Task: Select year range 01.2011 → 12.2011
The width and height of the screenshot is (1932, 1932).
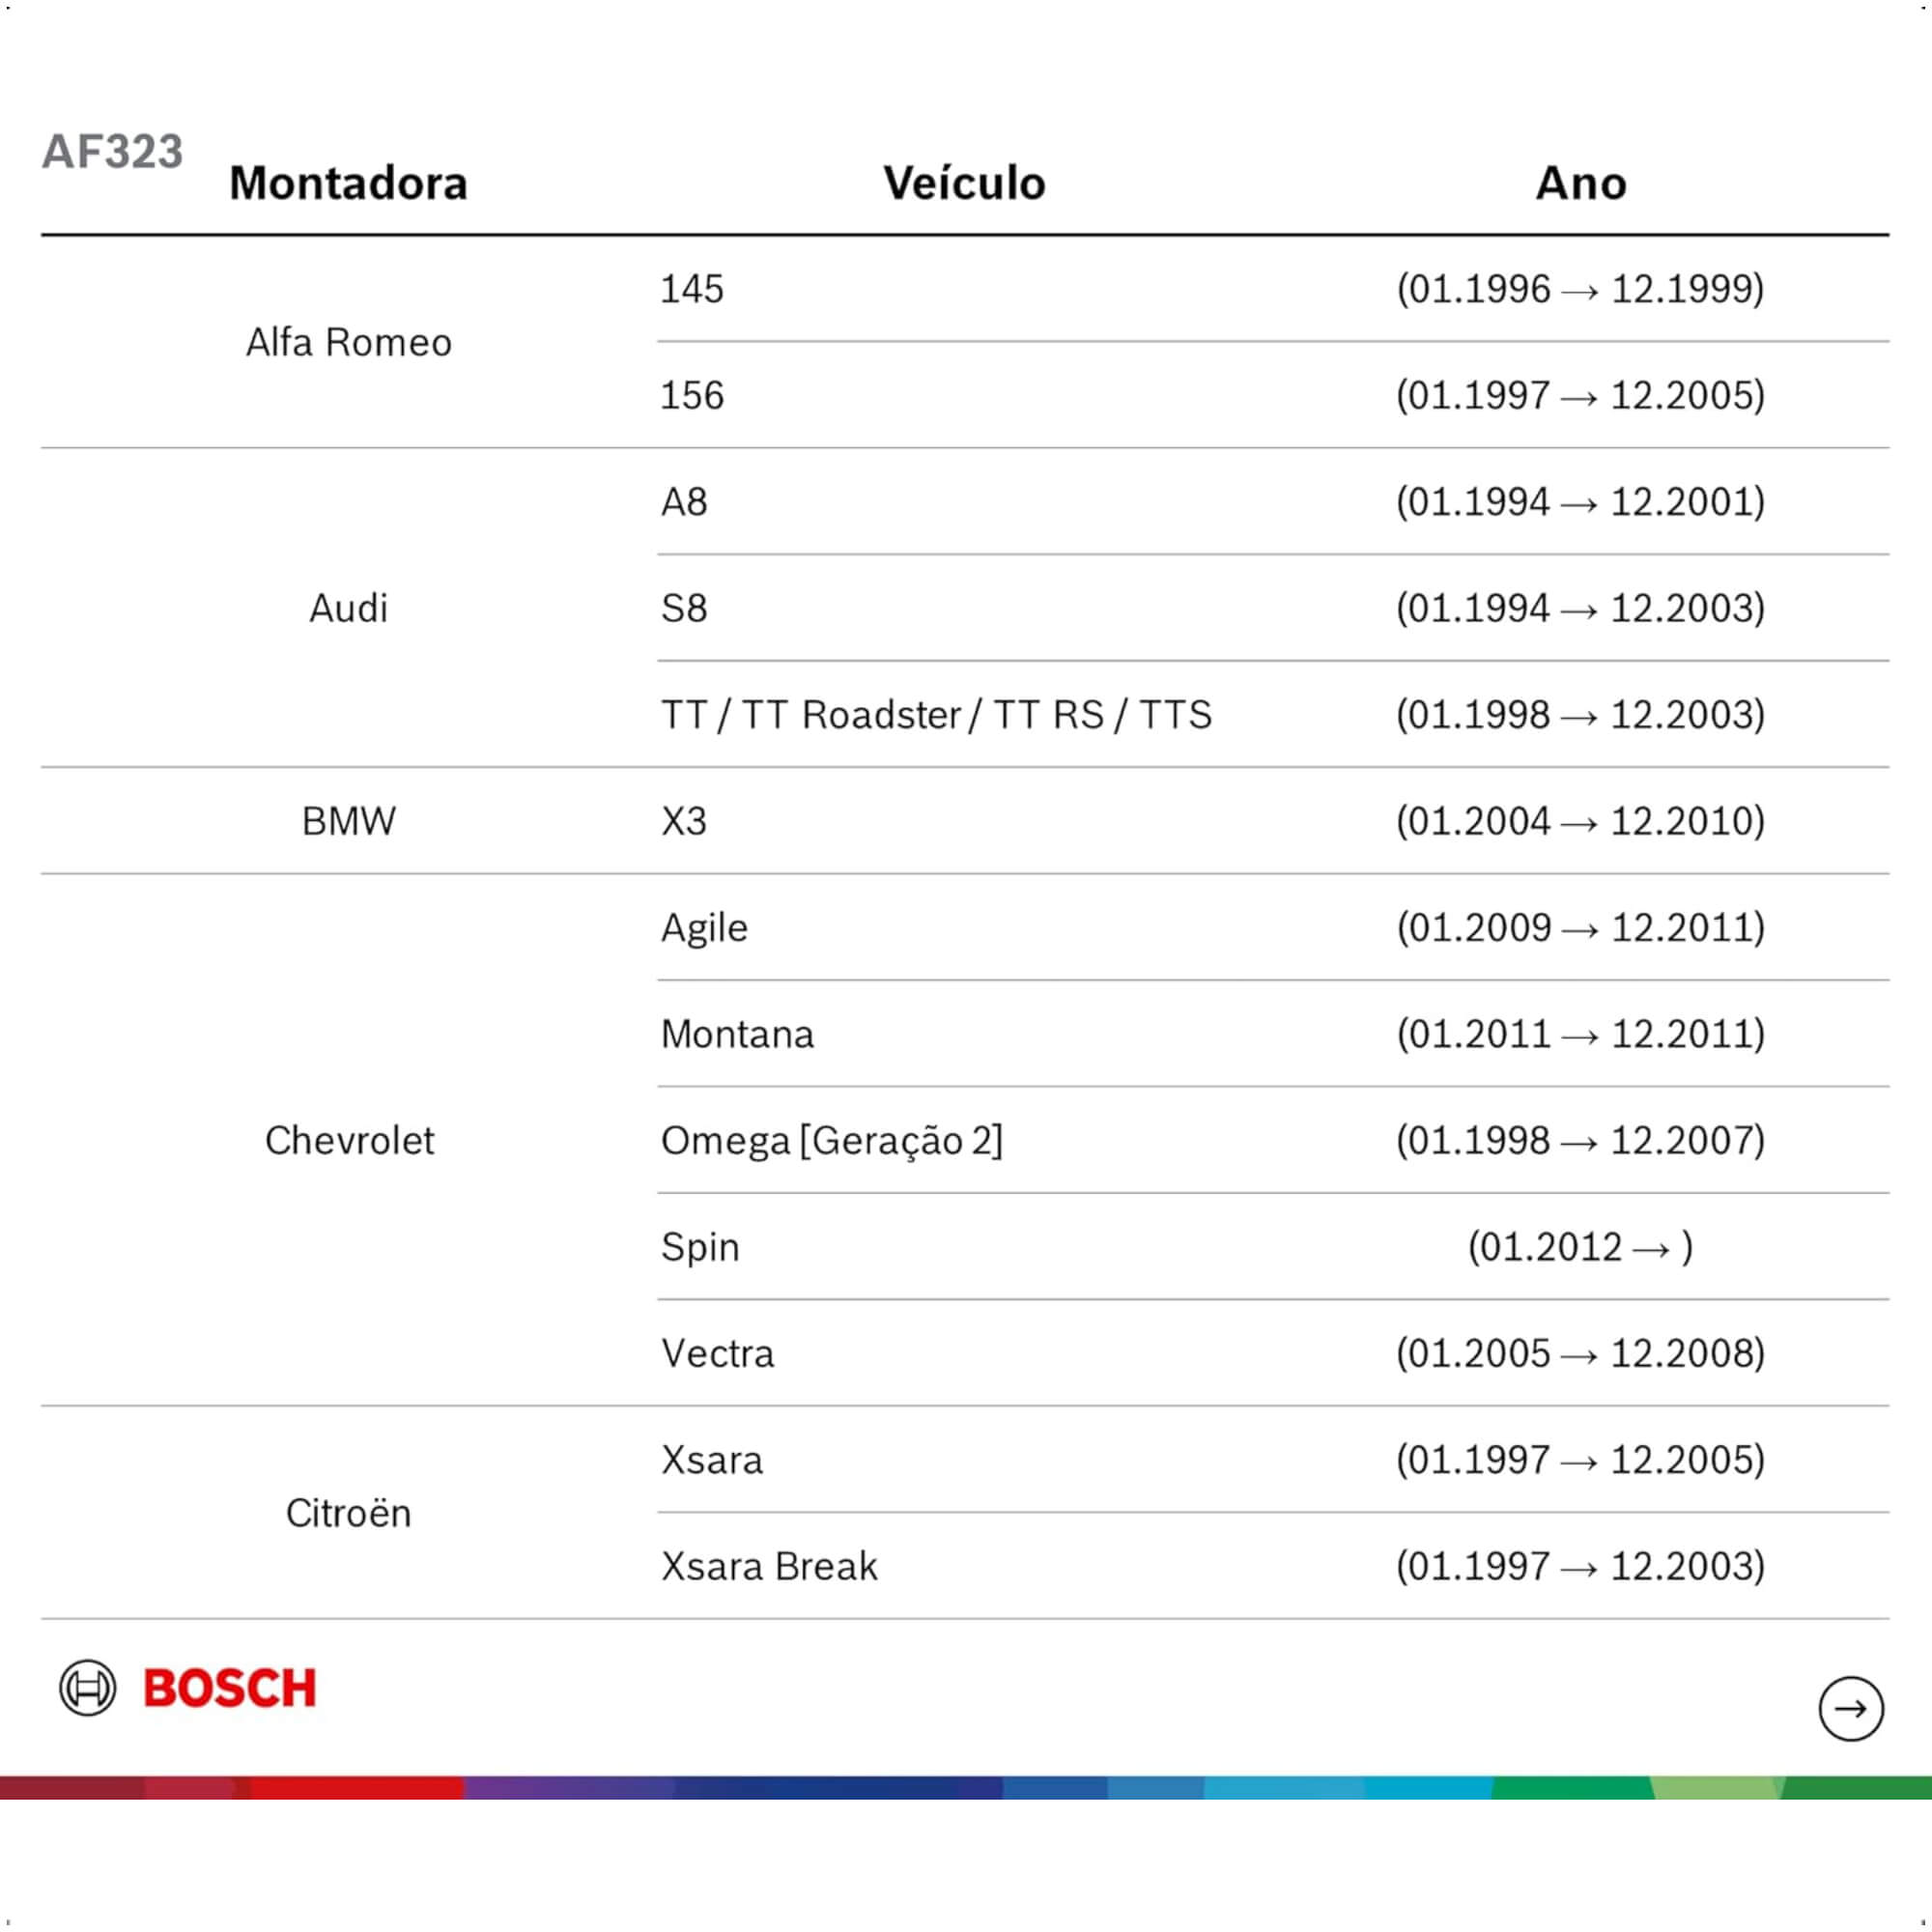Action: (x=1580, y=1034)
